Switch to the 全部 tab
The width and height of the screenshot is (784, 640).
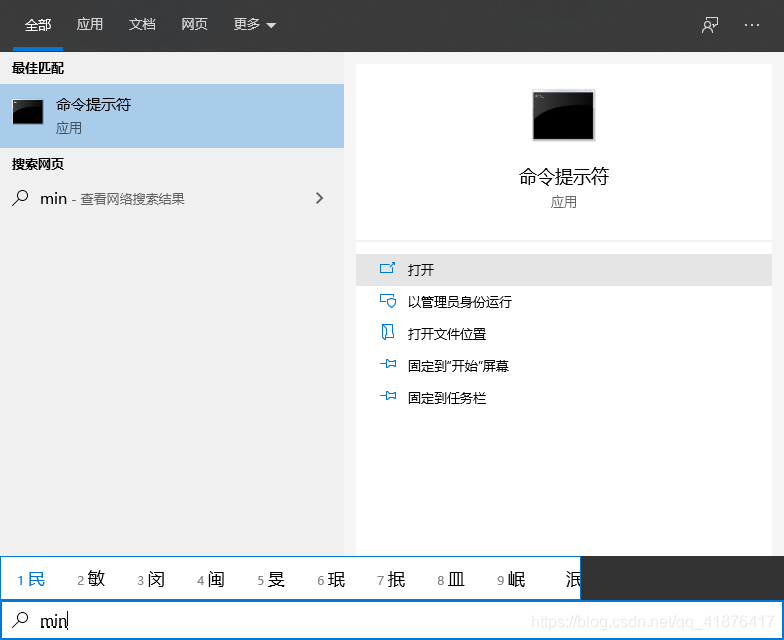pos(38,24)
